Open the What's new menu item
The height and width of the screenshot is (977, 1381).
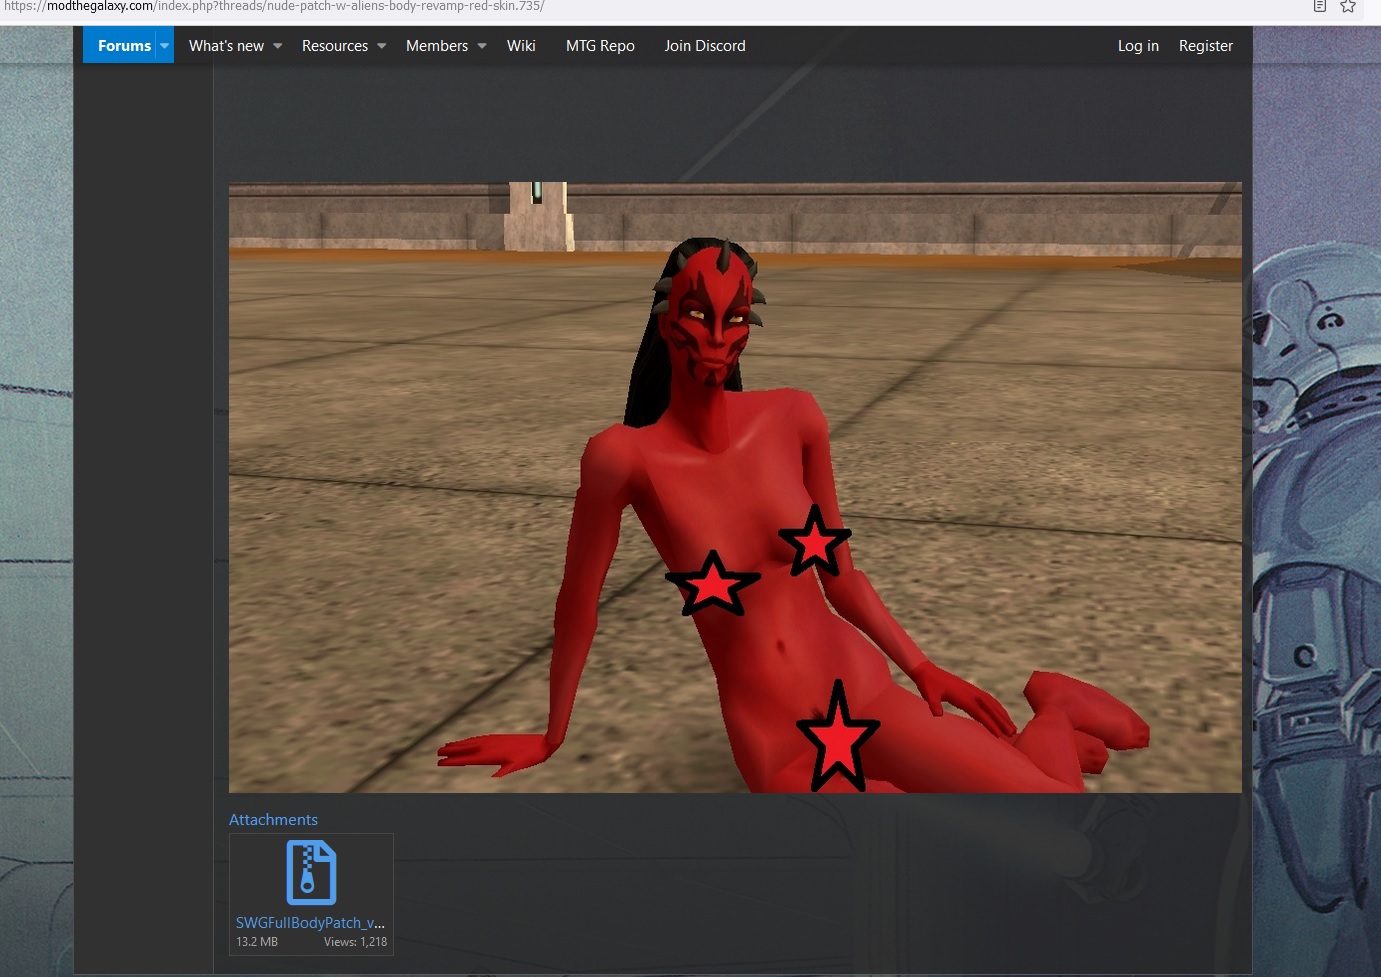coord(226,46)
